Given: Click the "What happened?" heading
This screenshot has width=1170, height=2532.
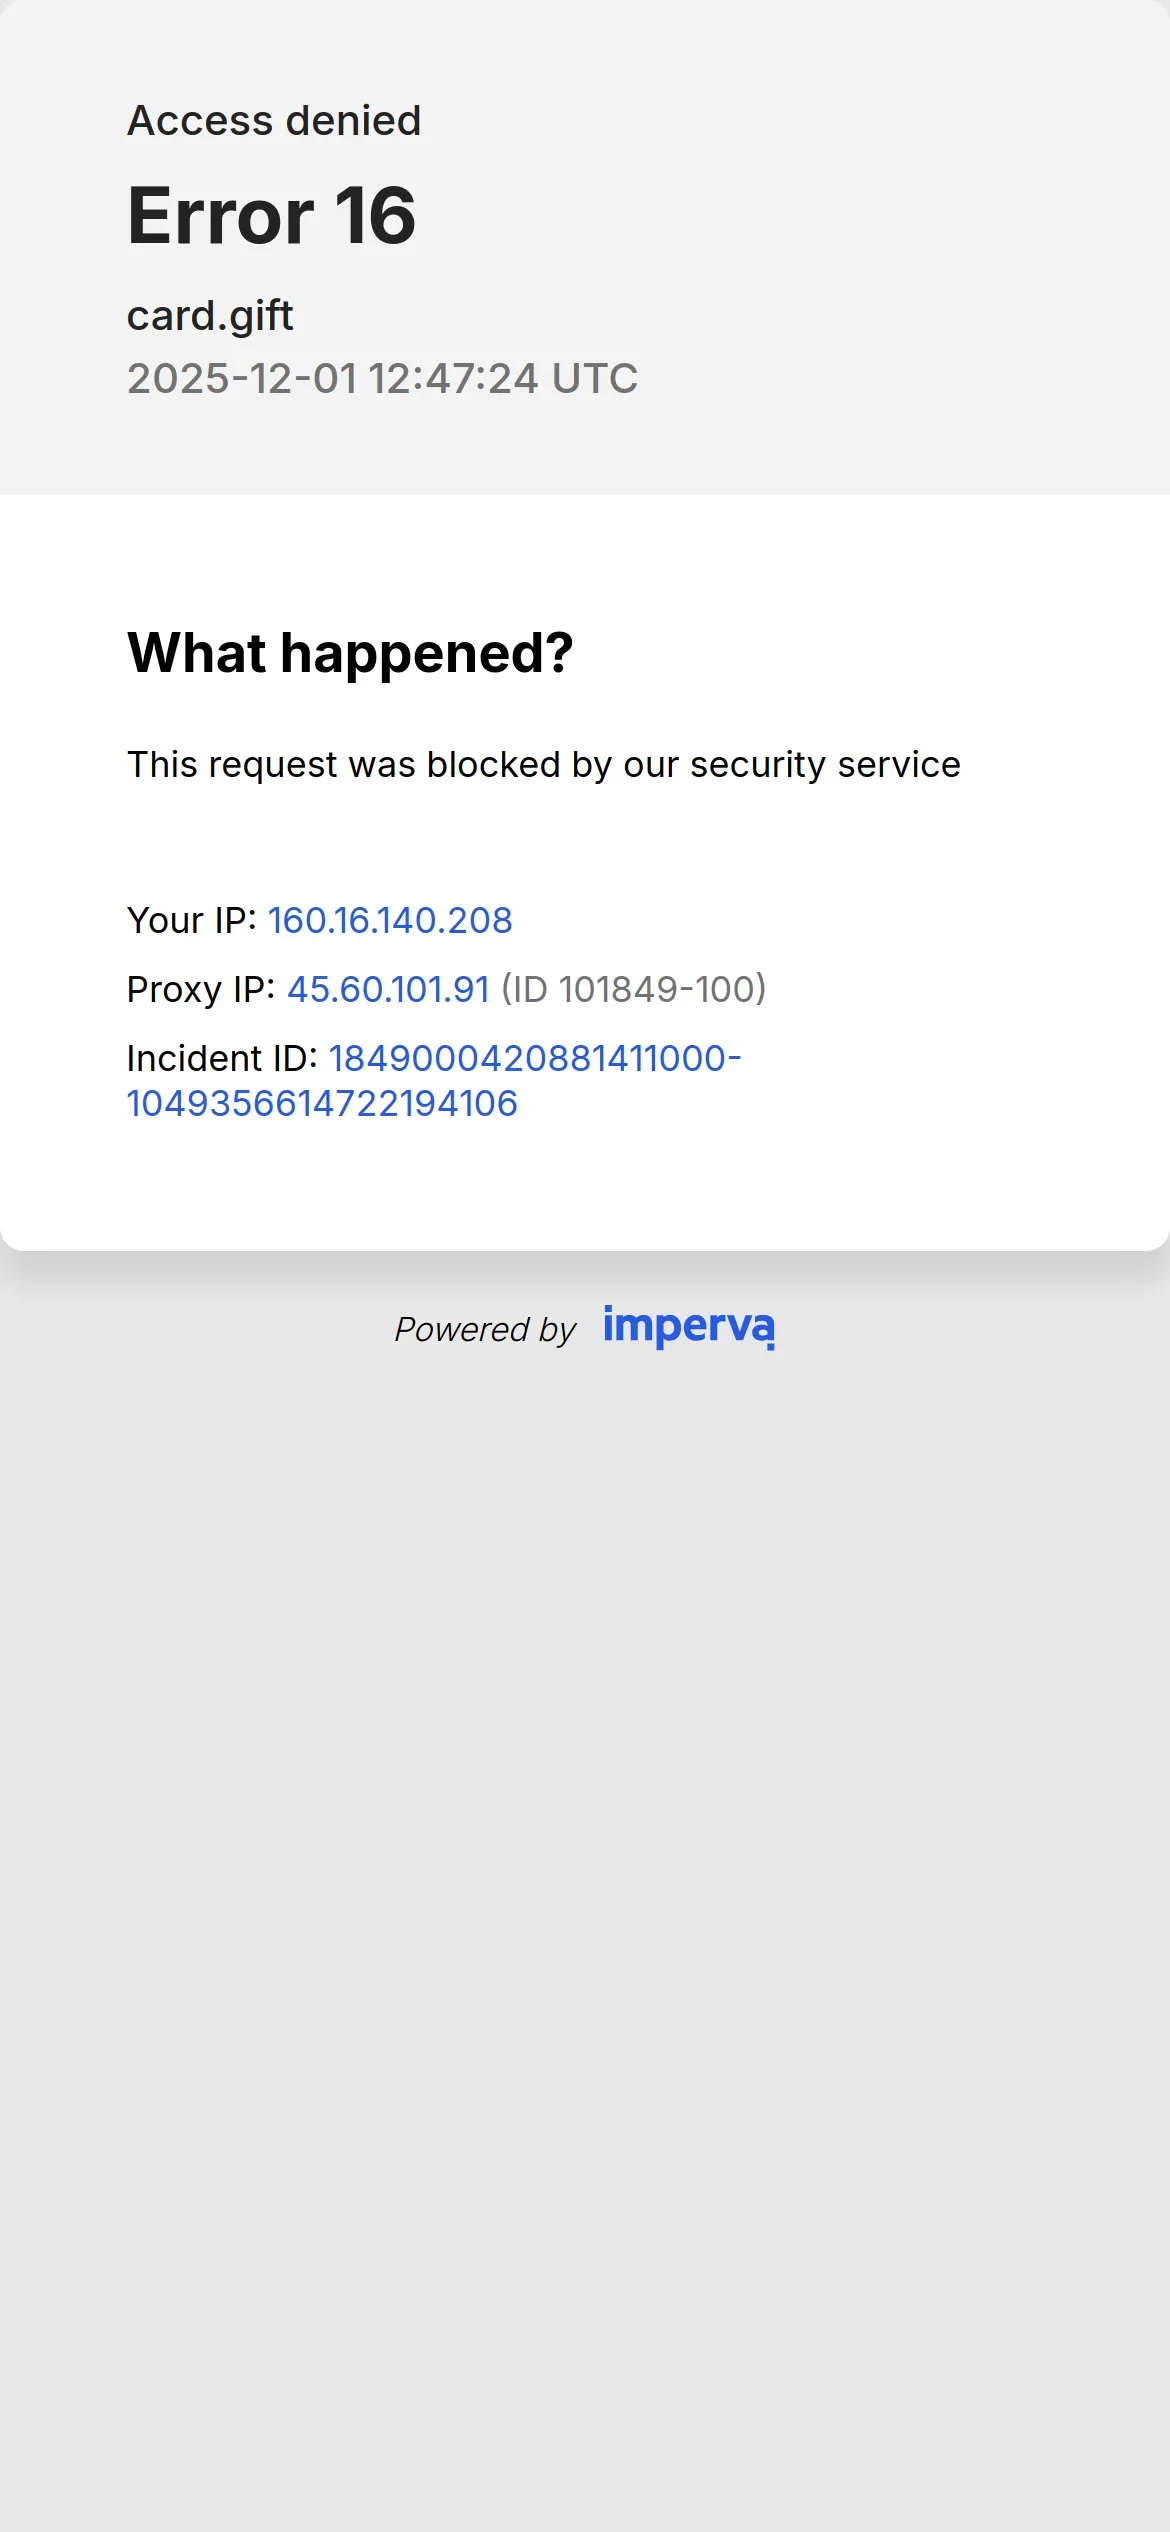Looking at the screenshot, I should tap(350, 653).
